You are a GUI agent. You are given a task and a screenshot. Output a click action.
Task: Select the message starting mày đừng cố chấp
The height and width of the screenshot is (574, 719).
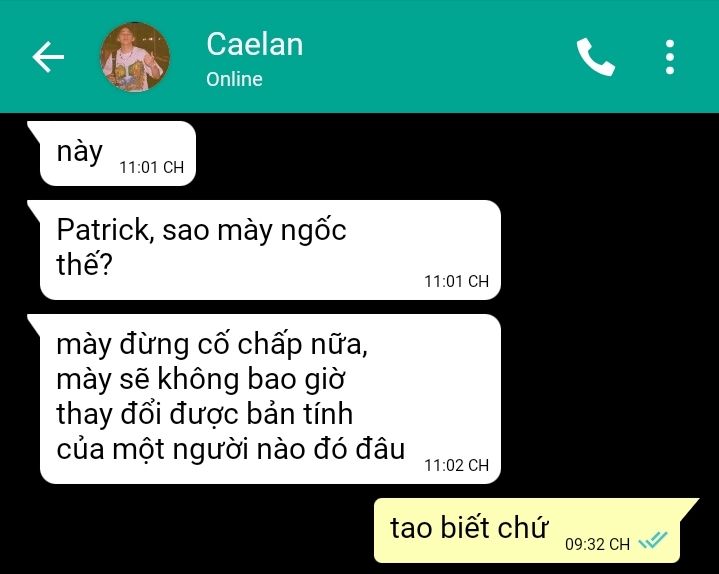[270, 399]
